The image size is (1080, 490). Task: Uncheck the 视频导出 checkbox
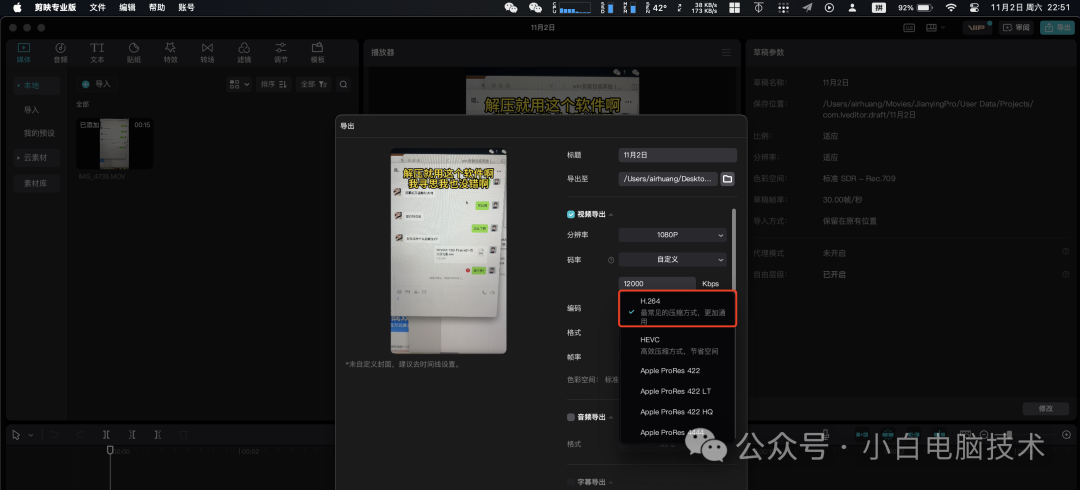(571, 214)
